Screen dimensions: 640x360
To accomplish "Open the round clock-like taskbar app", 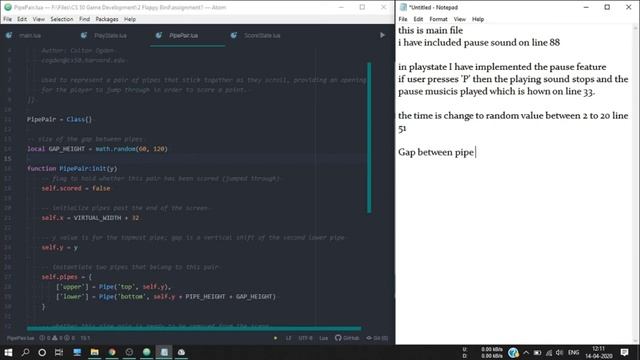I will tap(129, 352).
